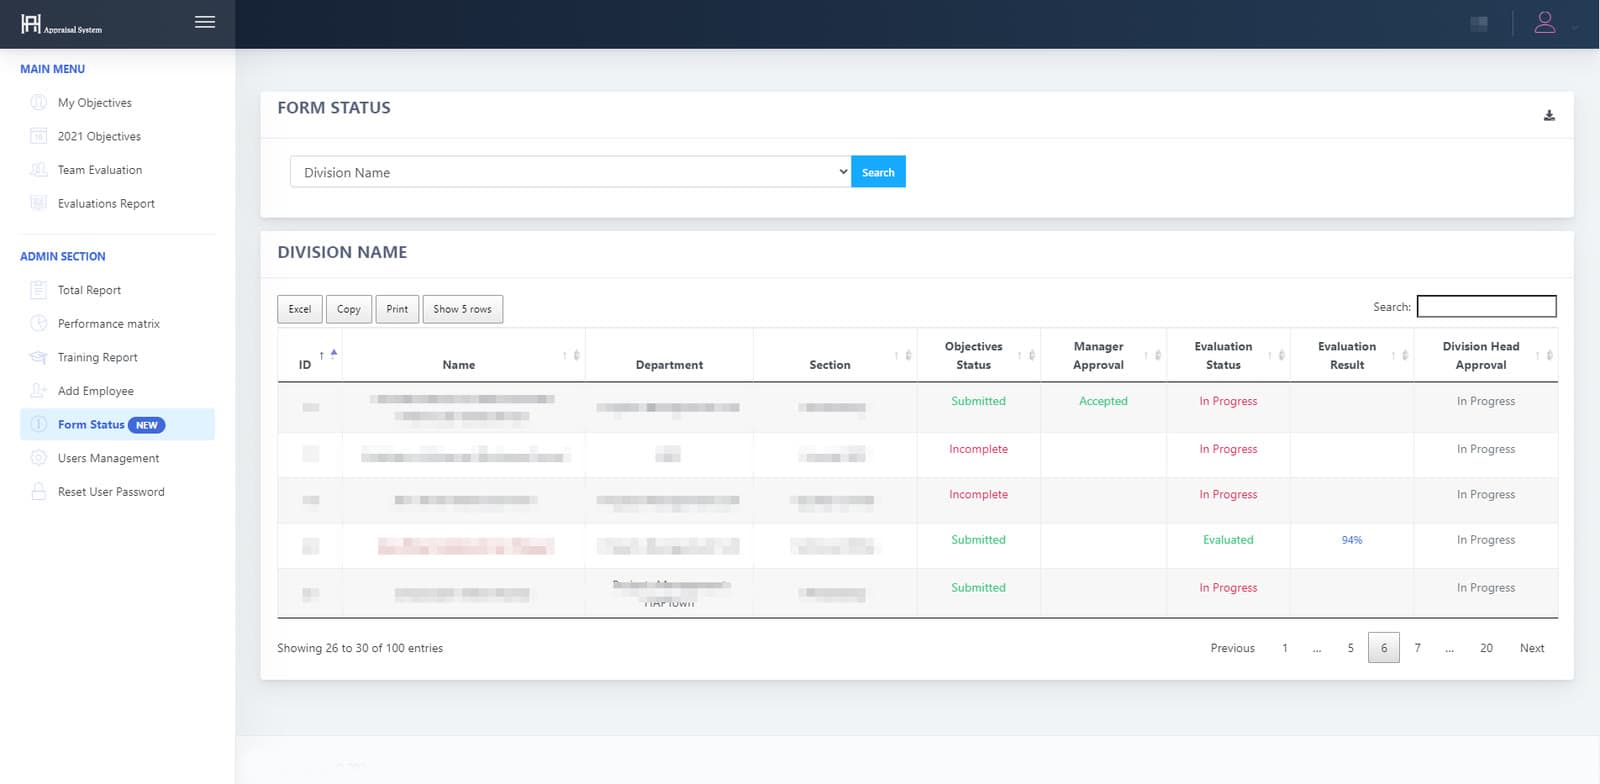This screenshot has width=1600, height=784.
Task: Open Performance matrix menu item
Action: pos(109,323)
